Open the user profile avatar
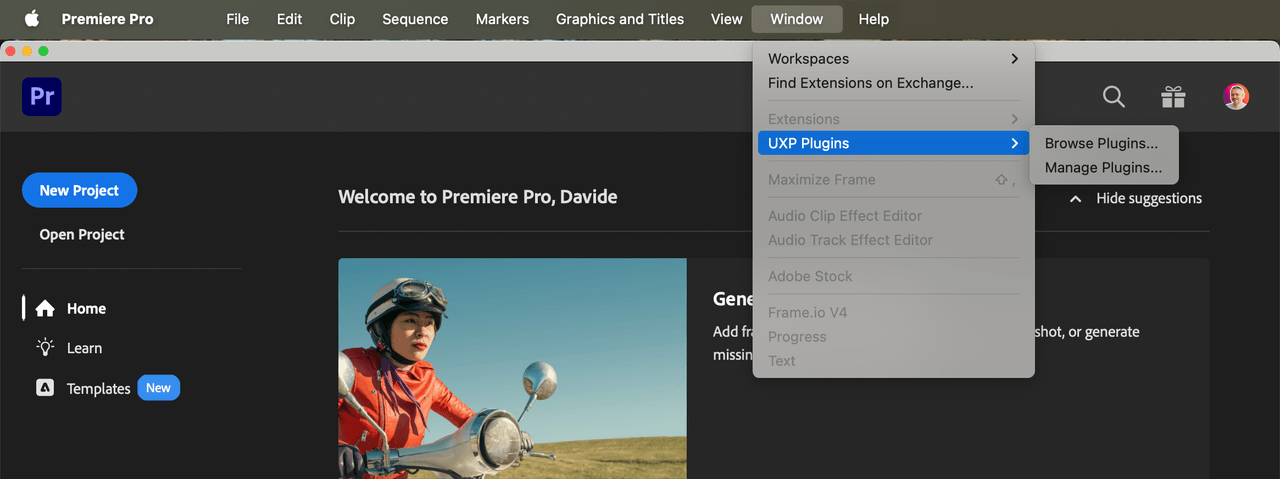 (x=1236, y=96)
